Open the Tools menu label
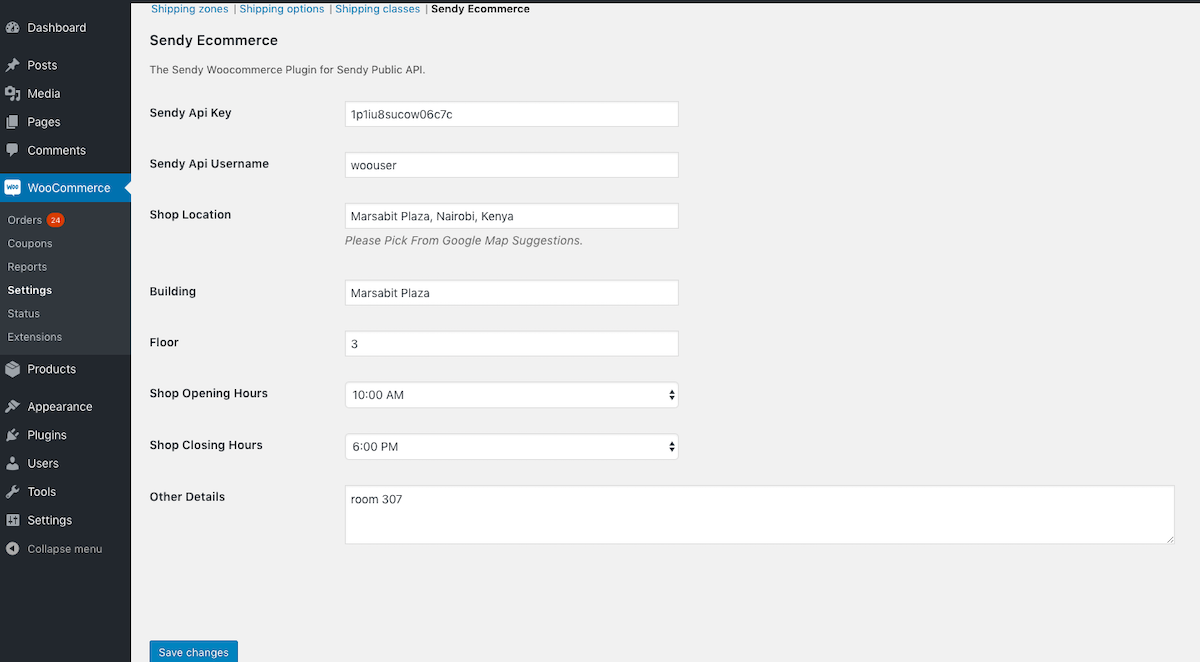 point(42,492)
